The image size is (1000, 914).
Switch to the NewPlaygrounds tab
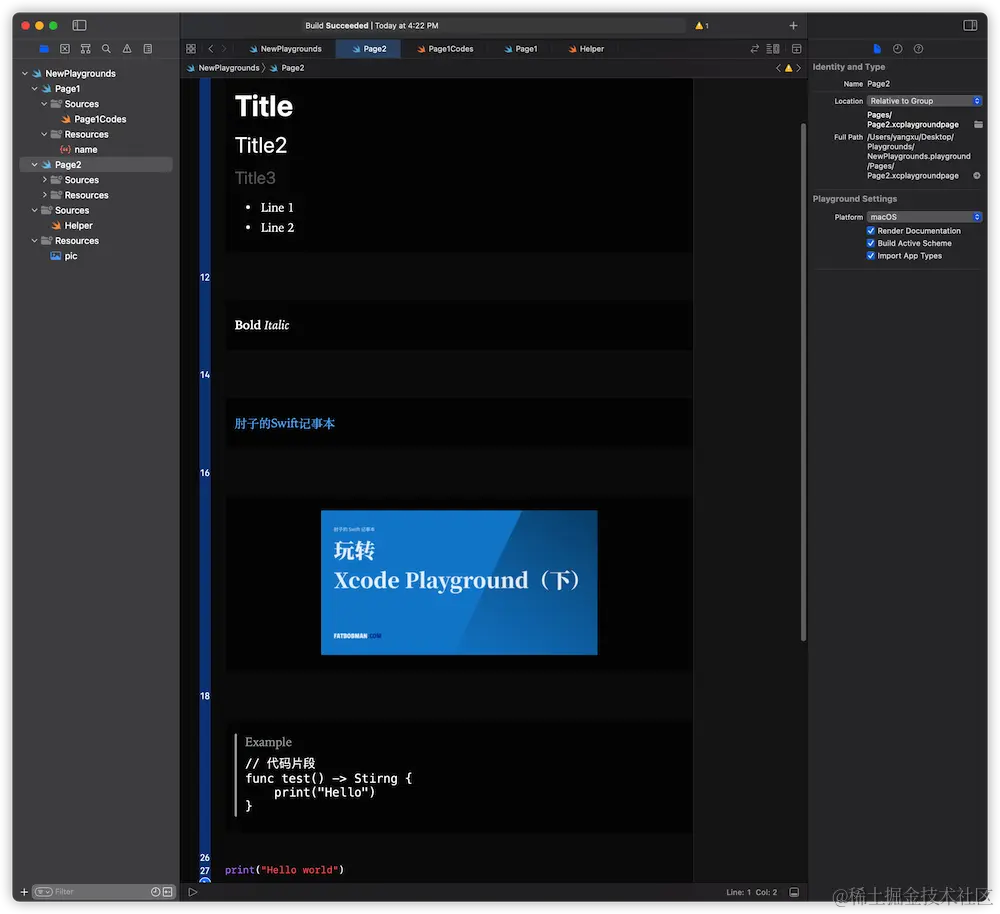pos(285,48)
